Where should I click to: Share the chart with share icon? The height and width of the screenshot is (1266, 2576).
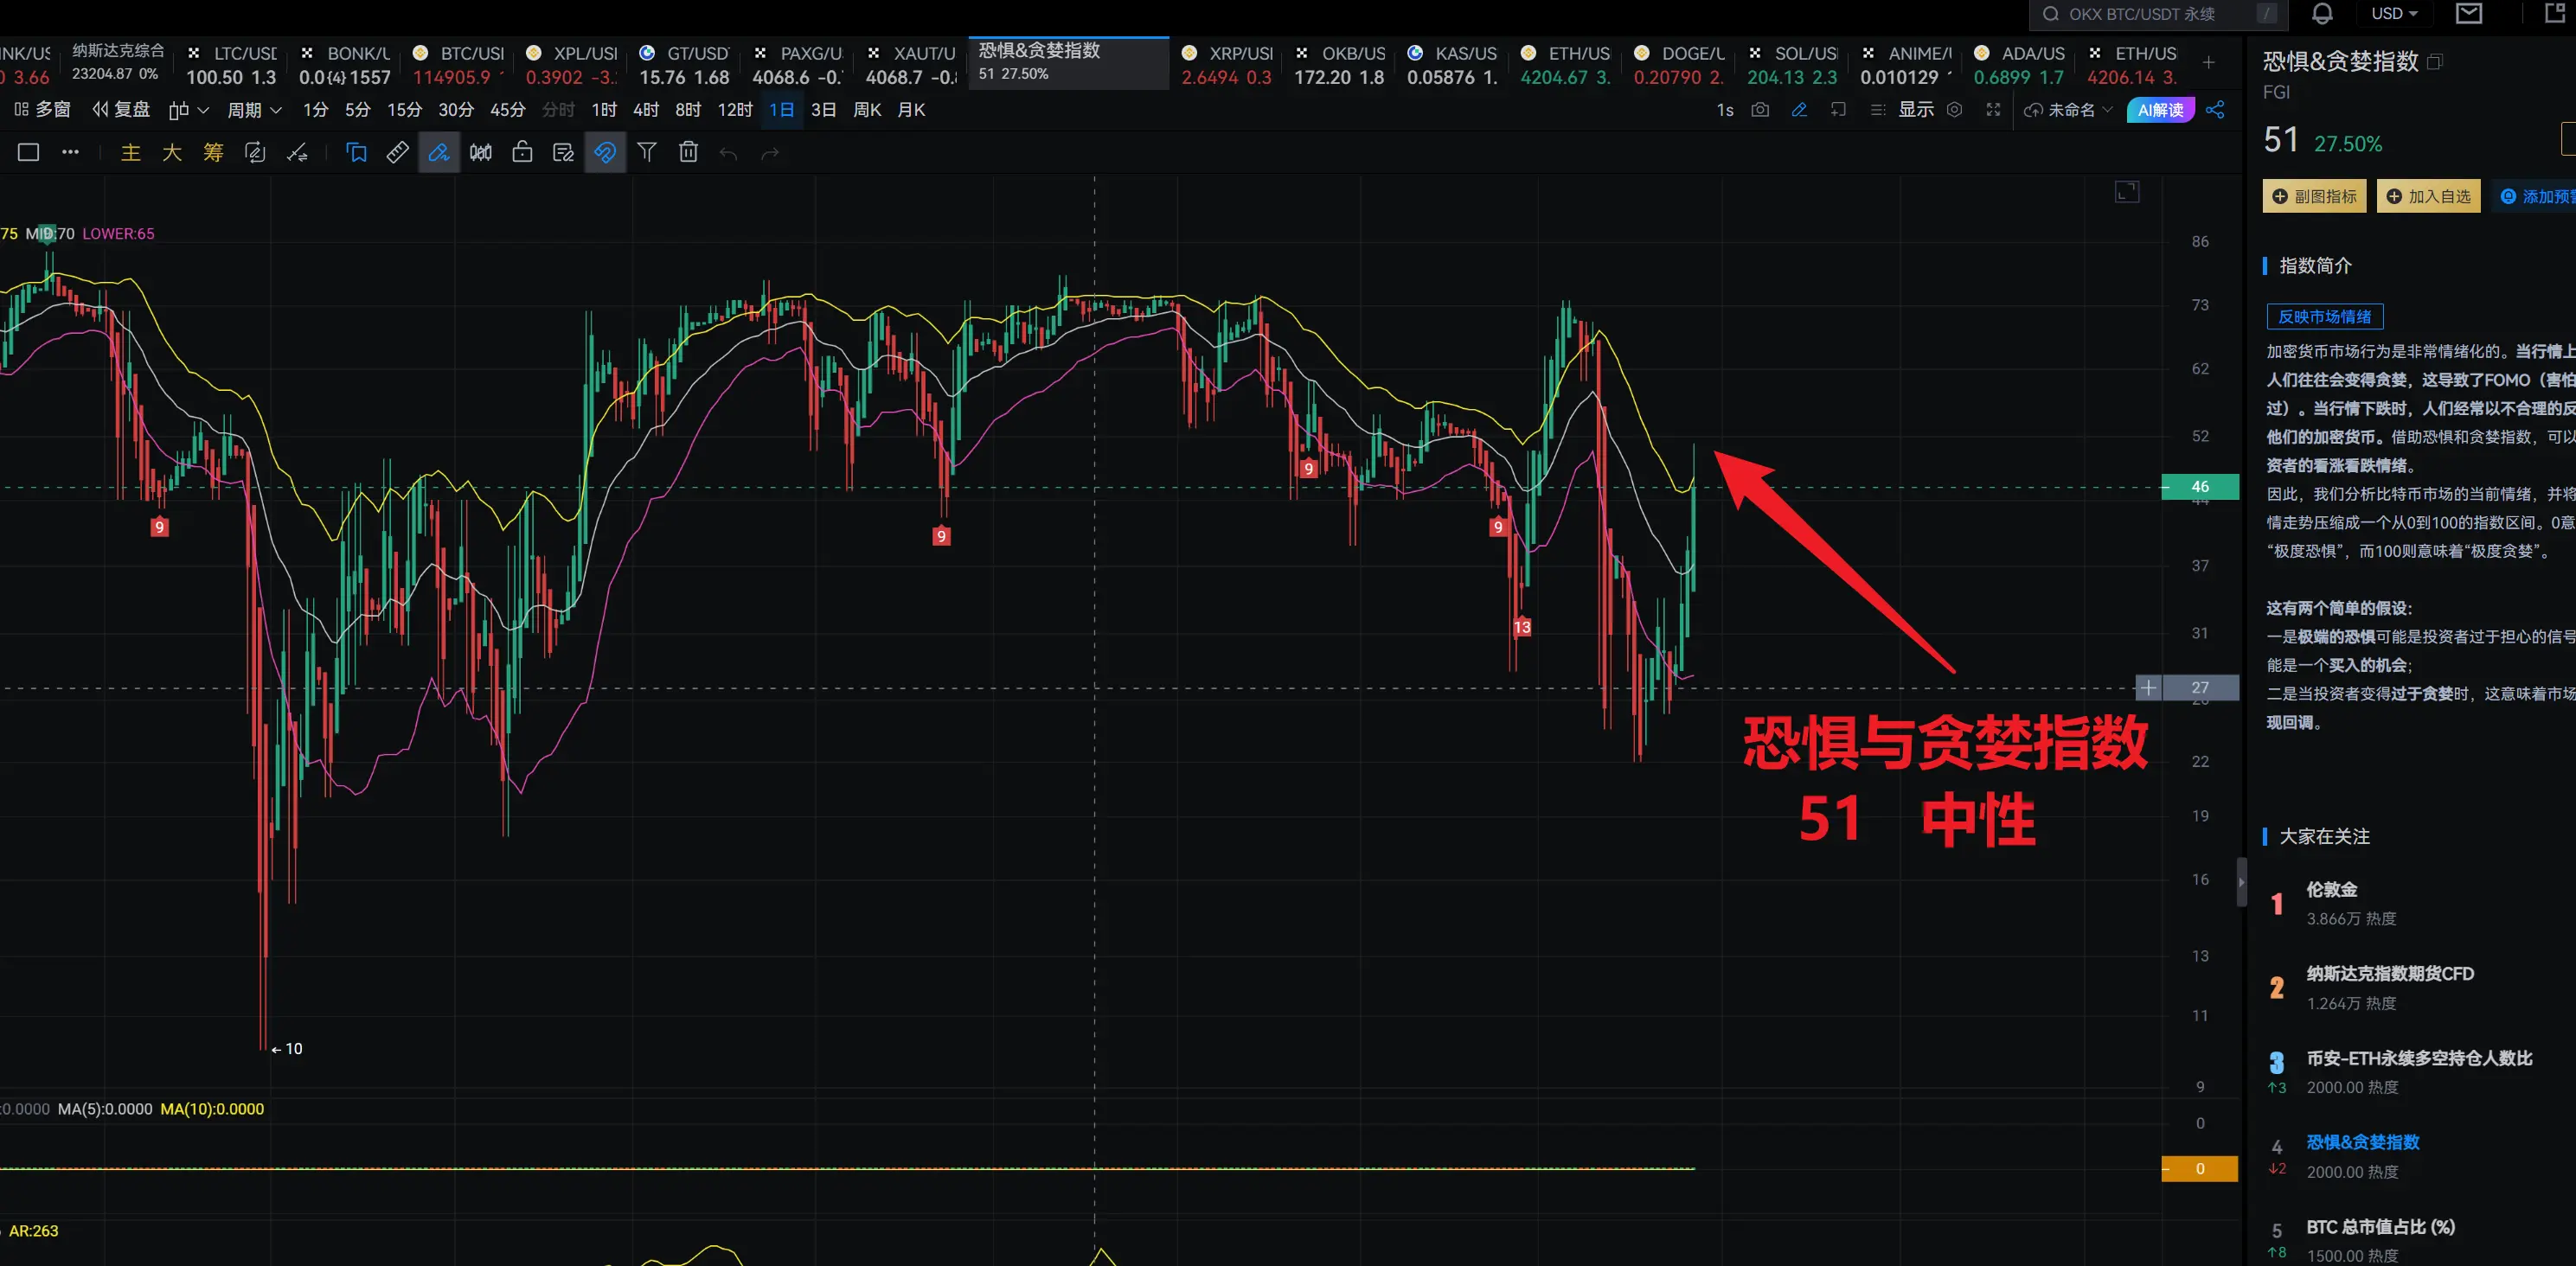pos(2215,110)
